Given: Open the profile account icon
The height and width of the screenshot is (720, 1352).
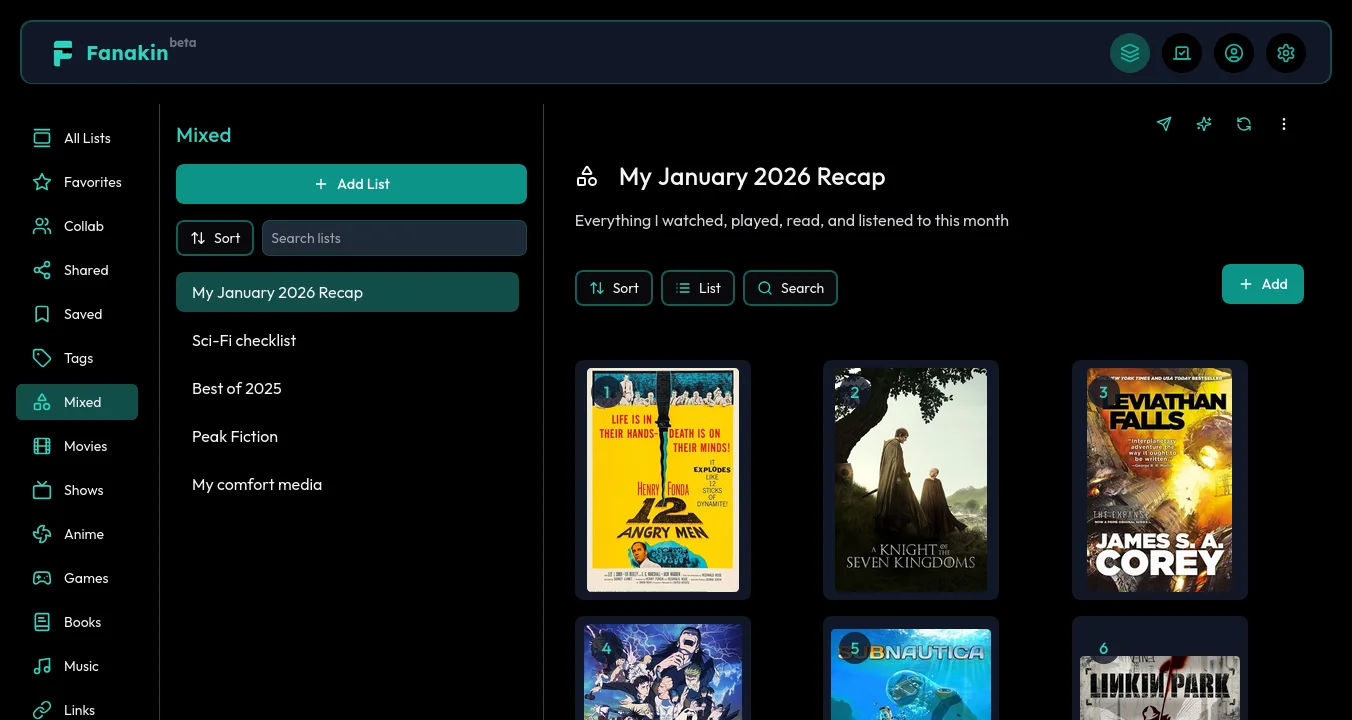Looking at the screenshot, I should [x=1234, y=53].
